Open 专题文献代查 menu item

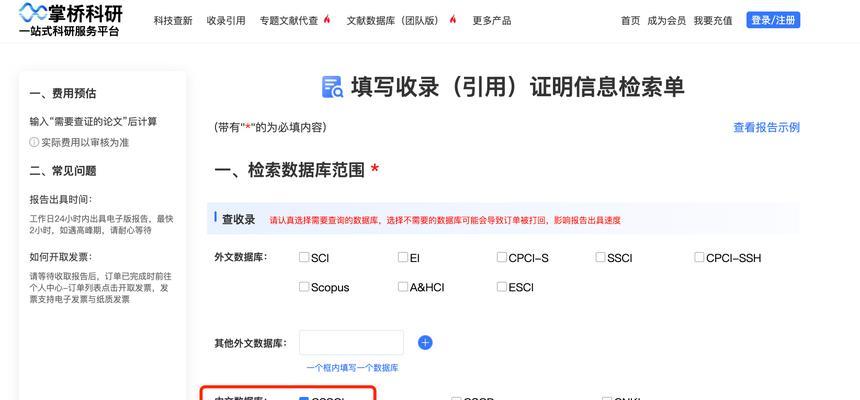pyautogui.click(x=288, y=21)
